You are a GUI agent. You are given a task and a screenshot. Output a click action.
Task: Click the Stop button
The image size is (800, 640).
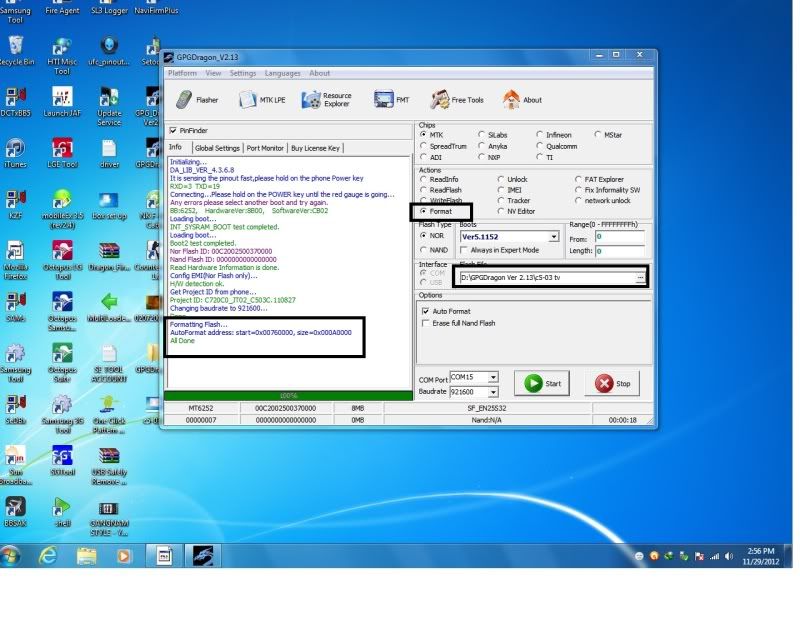[x=612, y=383]
